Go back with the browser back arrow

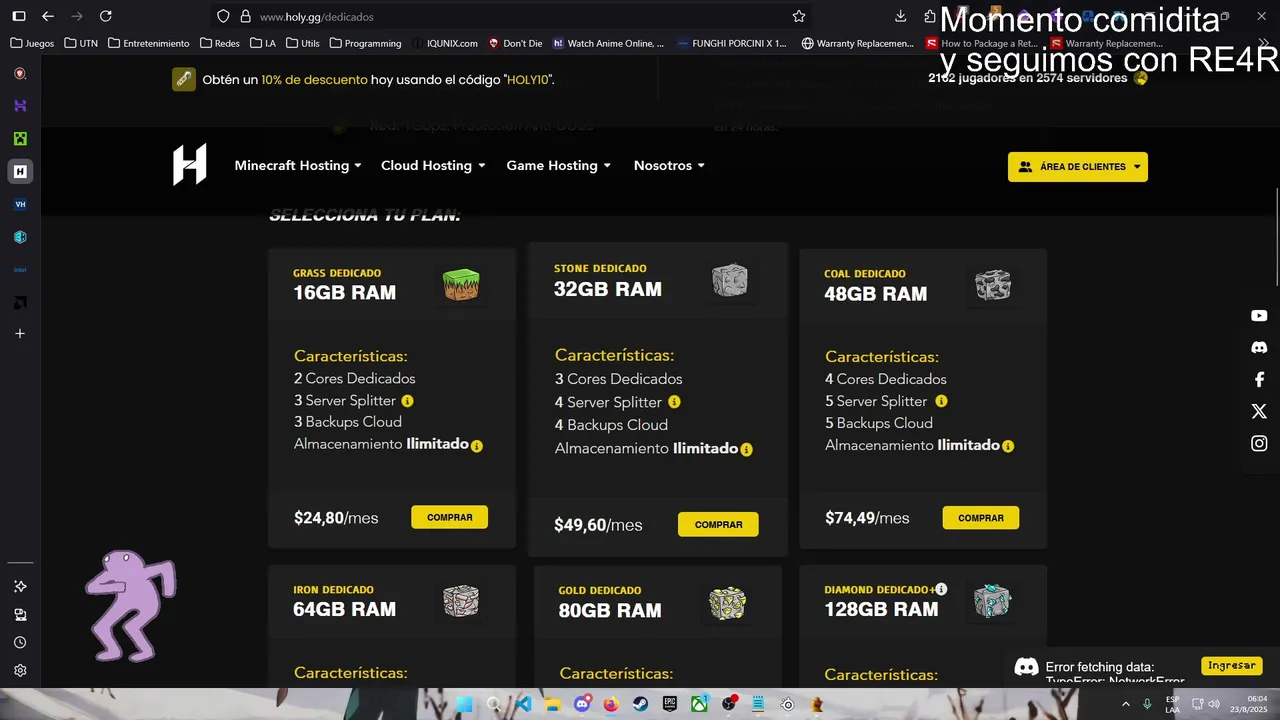click(48, 16)
